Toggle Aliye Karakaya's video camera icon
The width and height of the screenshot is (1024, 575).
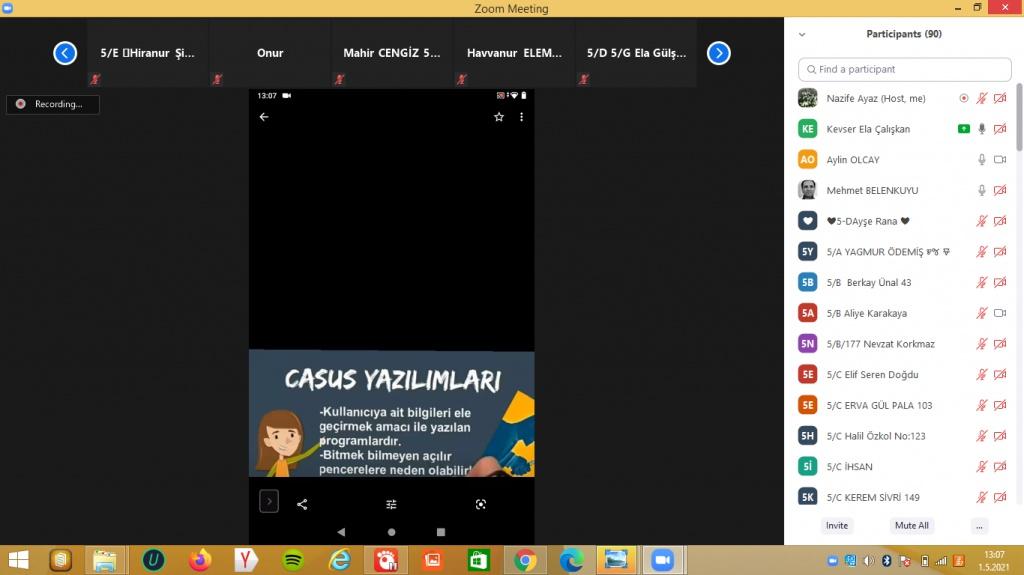[999, 313]
